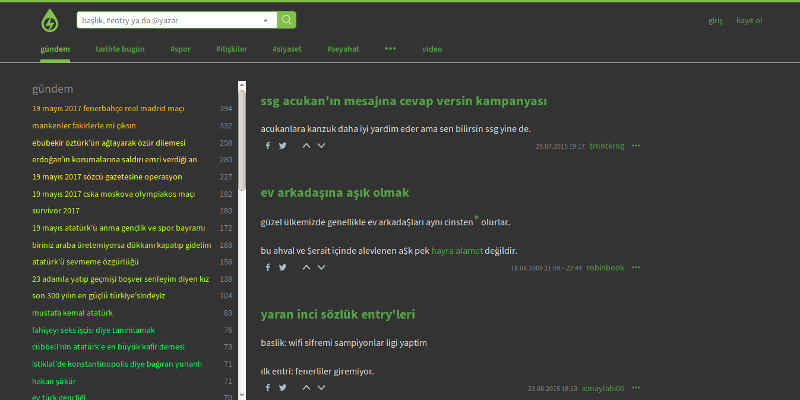Open the #spor channel tab
The image size is (800, 400).
pyautogui.click(x=181, y=49)
